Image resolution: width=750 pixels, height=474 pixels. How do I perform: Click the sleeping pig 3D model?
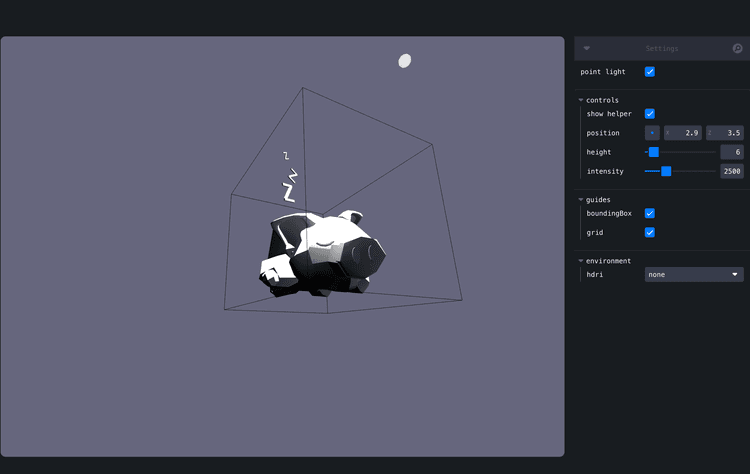tap(325, 253)
